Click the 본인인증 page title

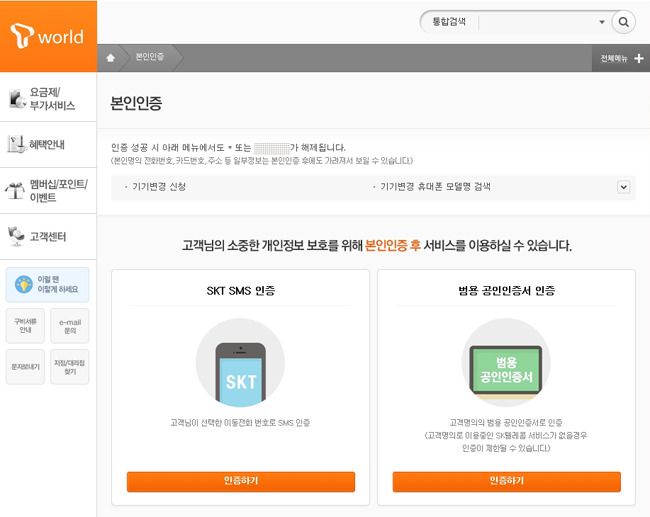(136, 103)
